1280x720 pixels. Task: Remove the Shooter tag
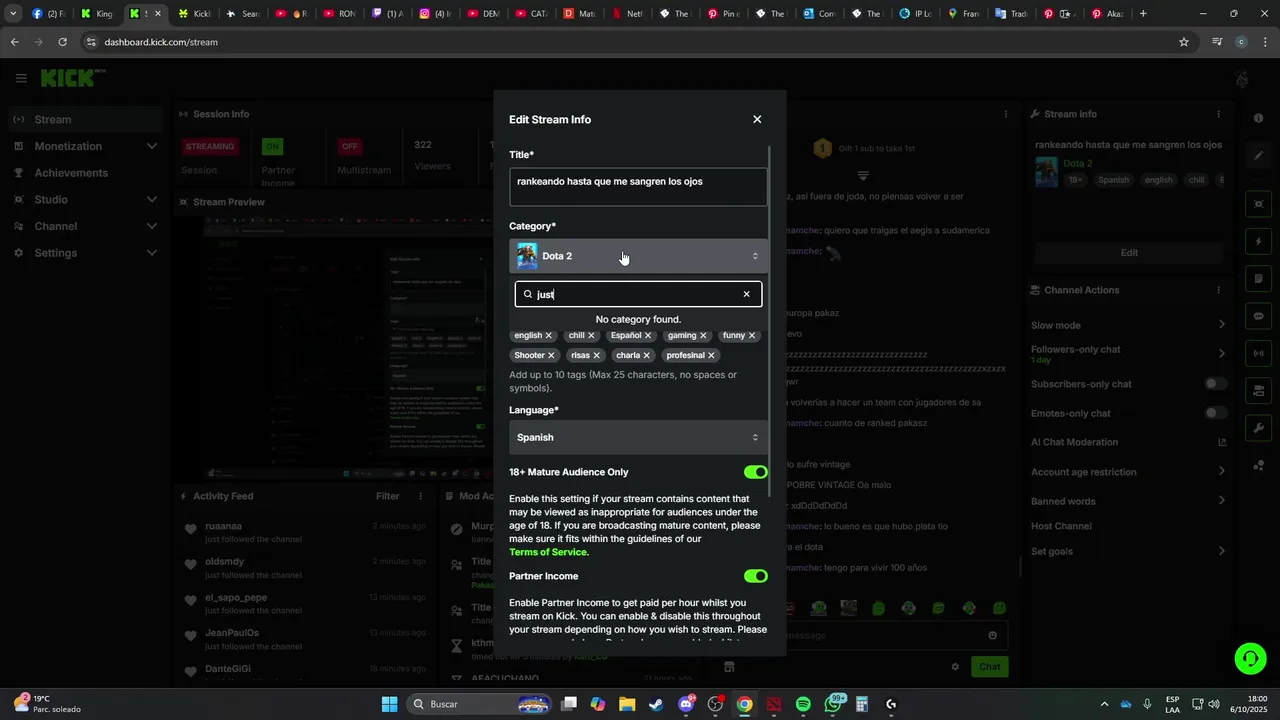pos(551,355)
